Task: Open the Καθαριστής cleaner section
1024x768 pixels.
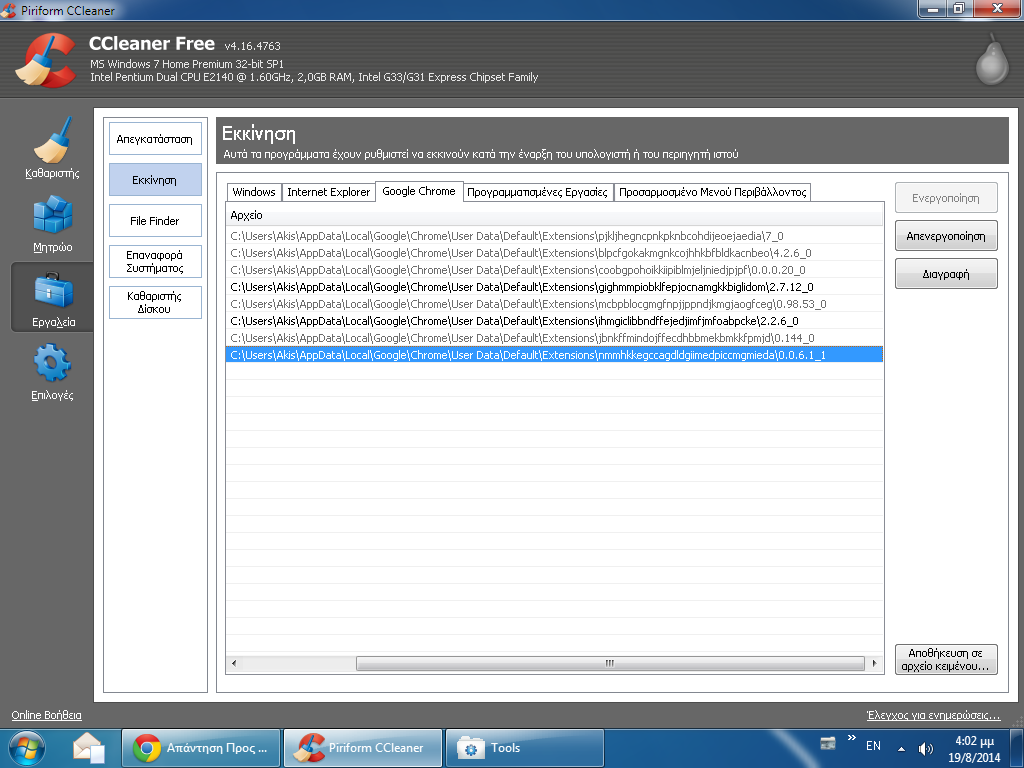Action: 52,148
